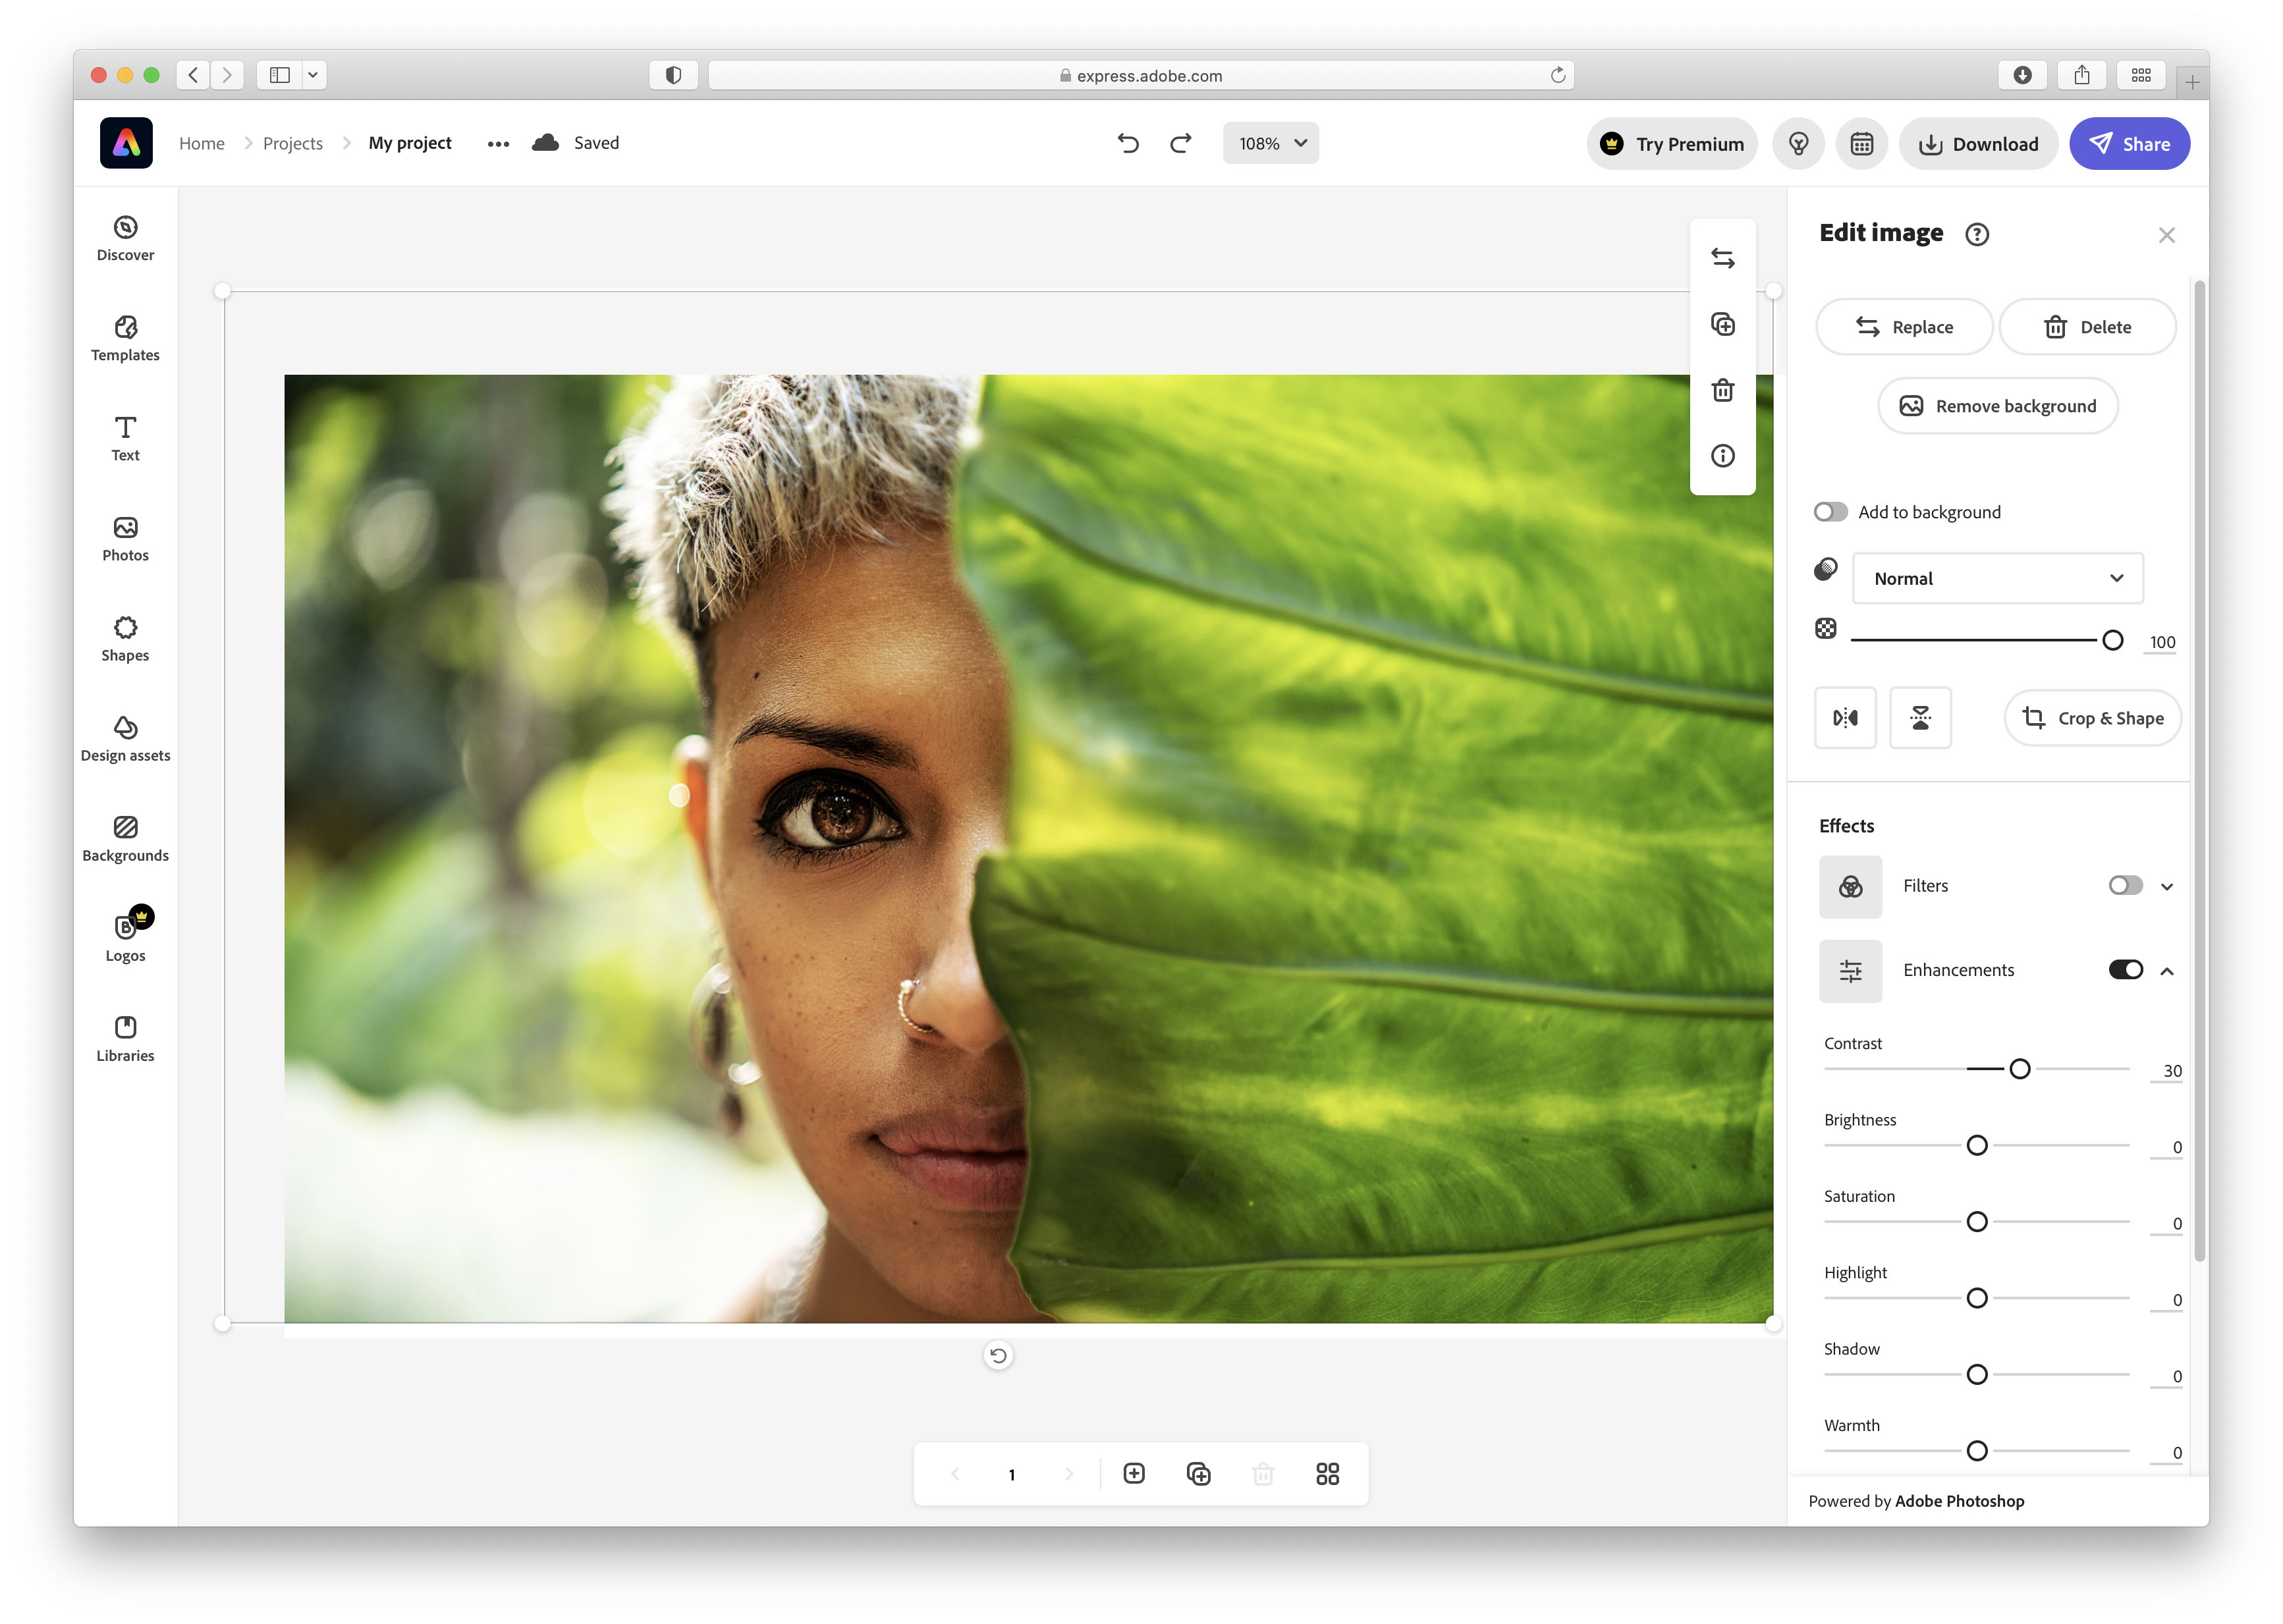
Task: Click the rotate handle below the image
Action: (x=997, y=1356)
